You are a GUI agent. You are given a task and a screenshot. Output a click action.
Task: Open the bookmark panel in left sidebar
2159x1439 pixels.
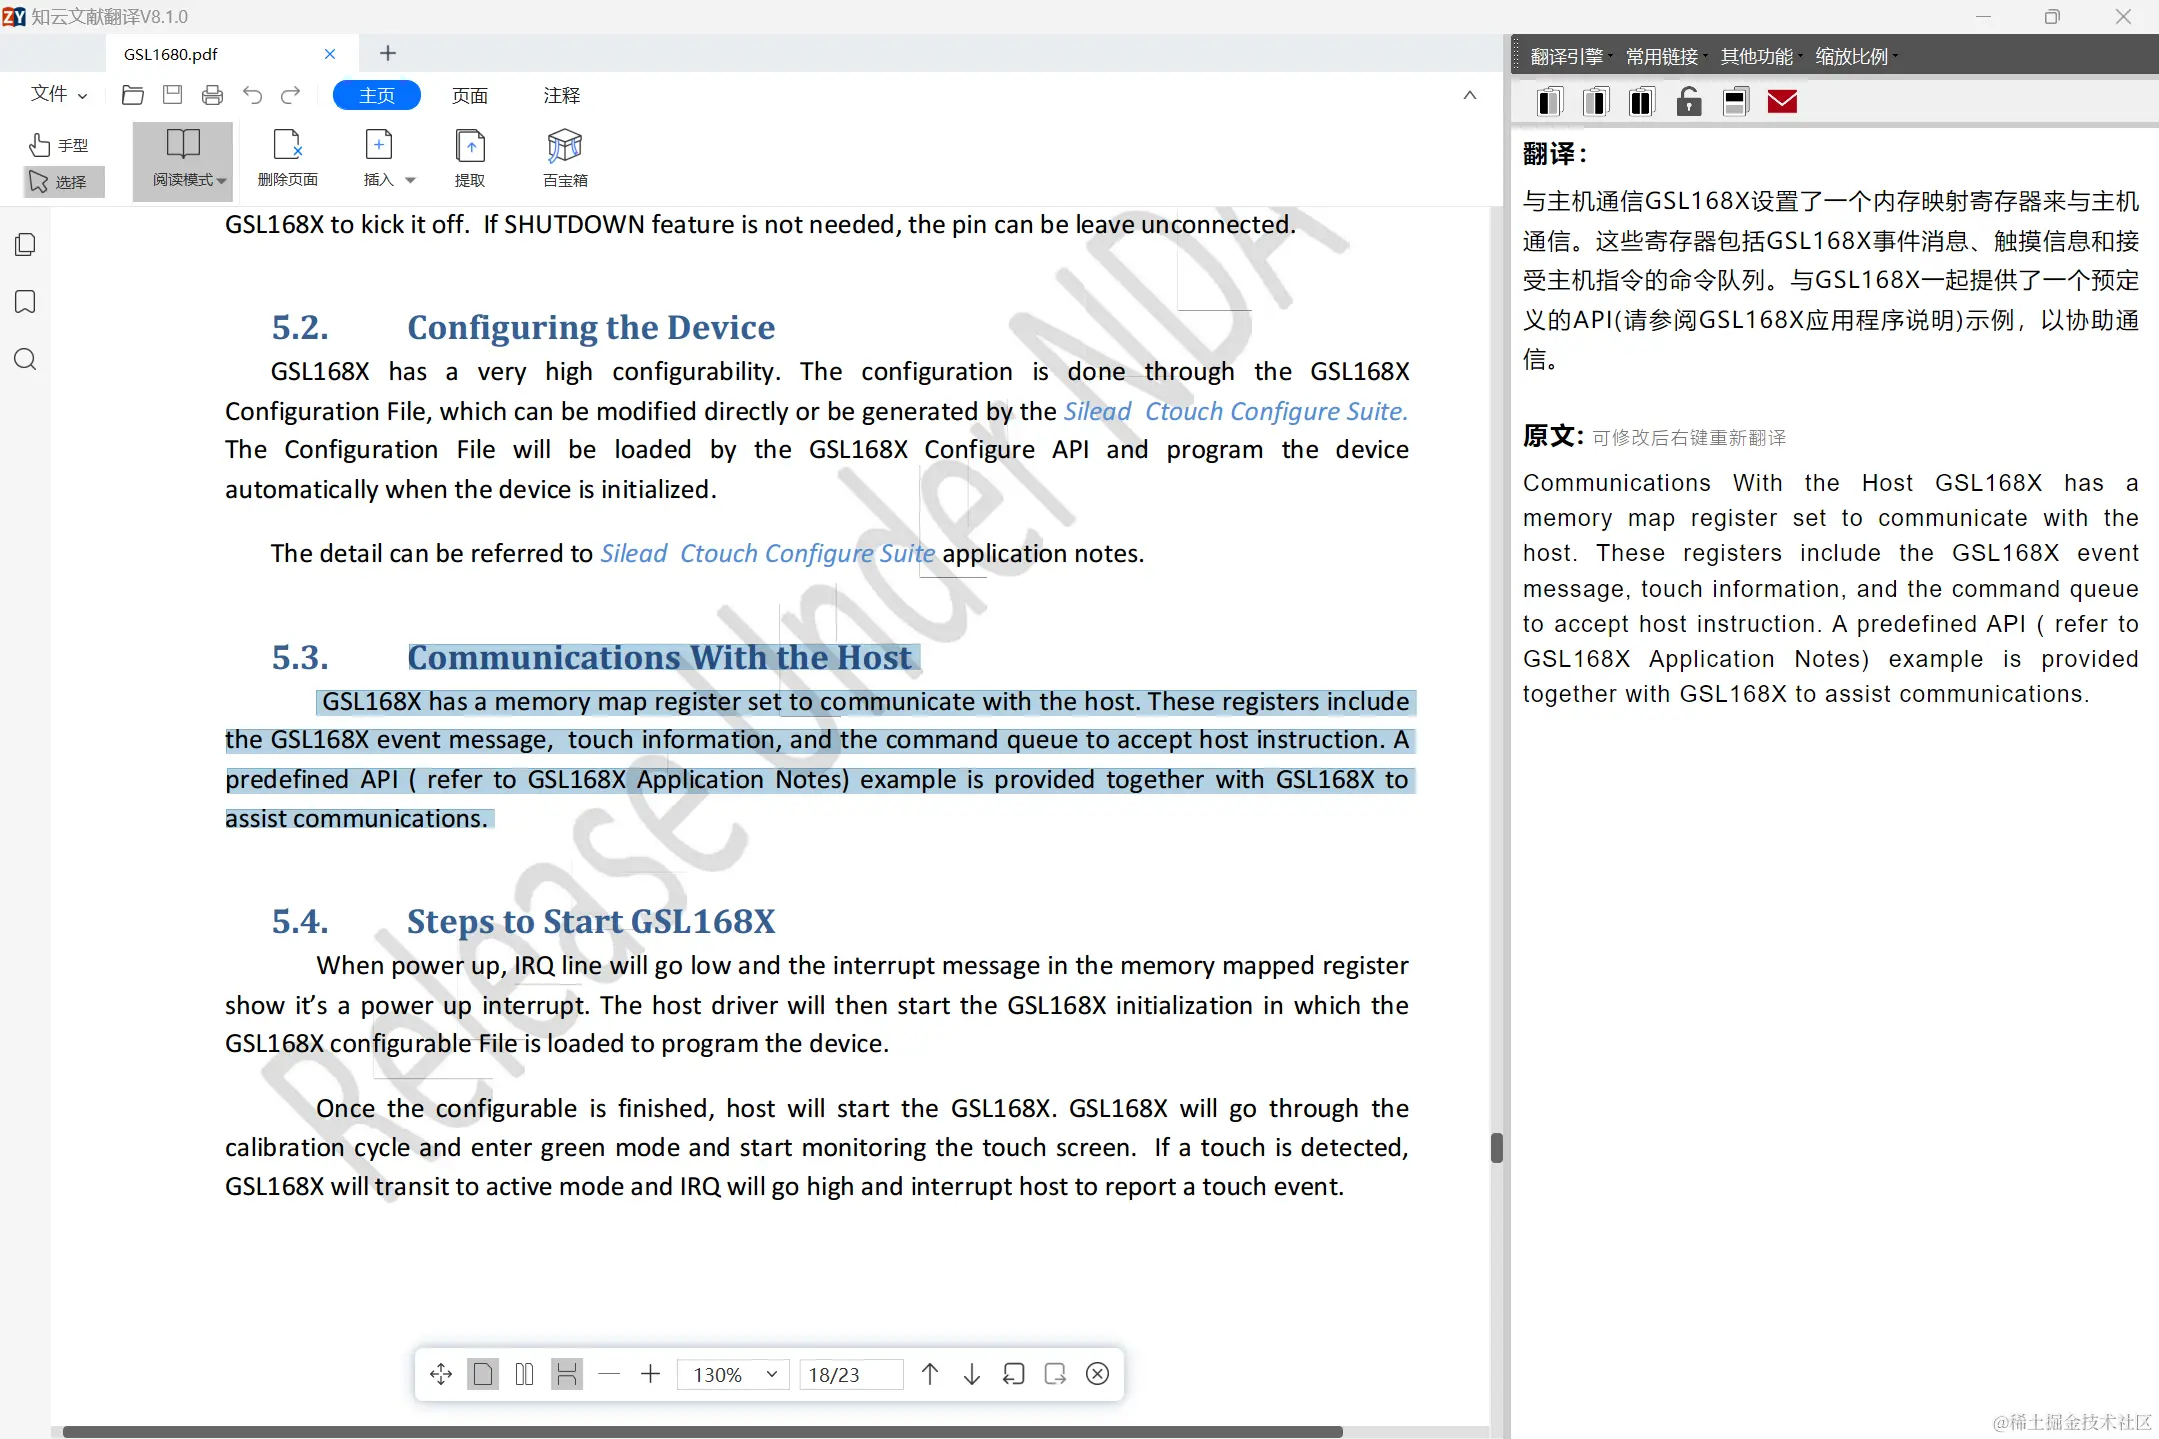(26, 302)
